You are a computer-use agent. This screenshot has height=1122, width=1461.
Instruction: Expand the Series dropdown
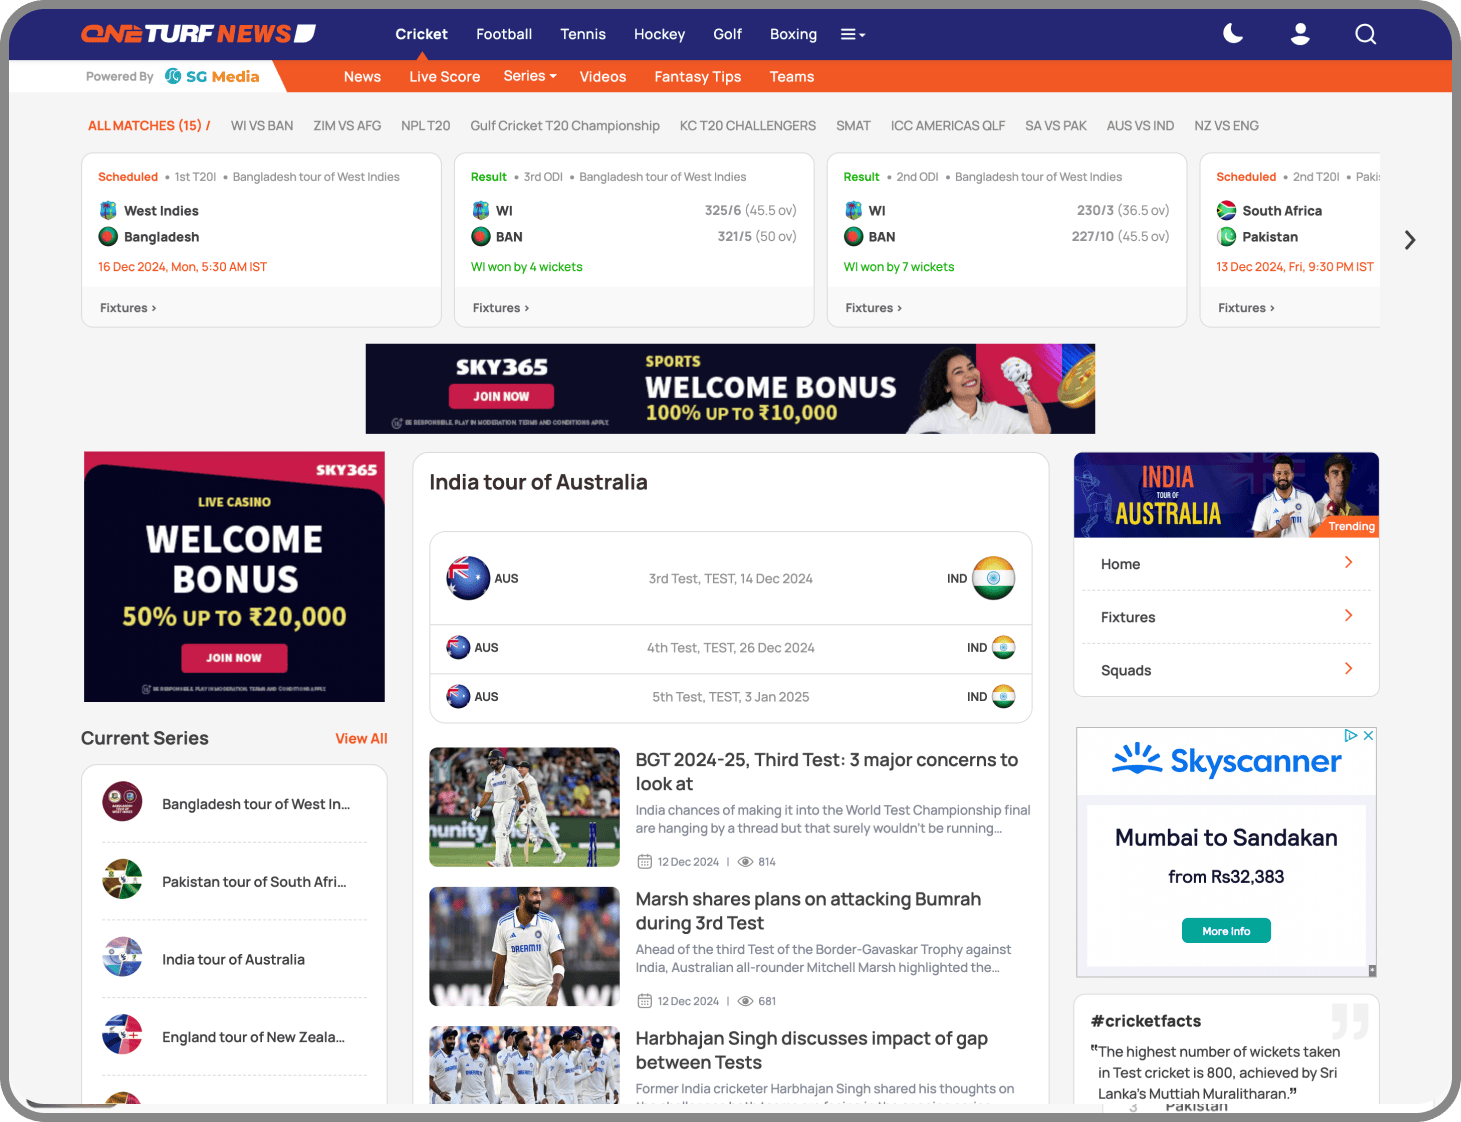click(530, 76)
